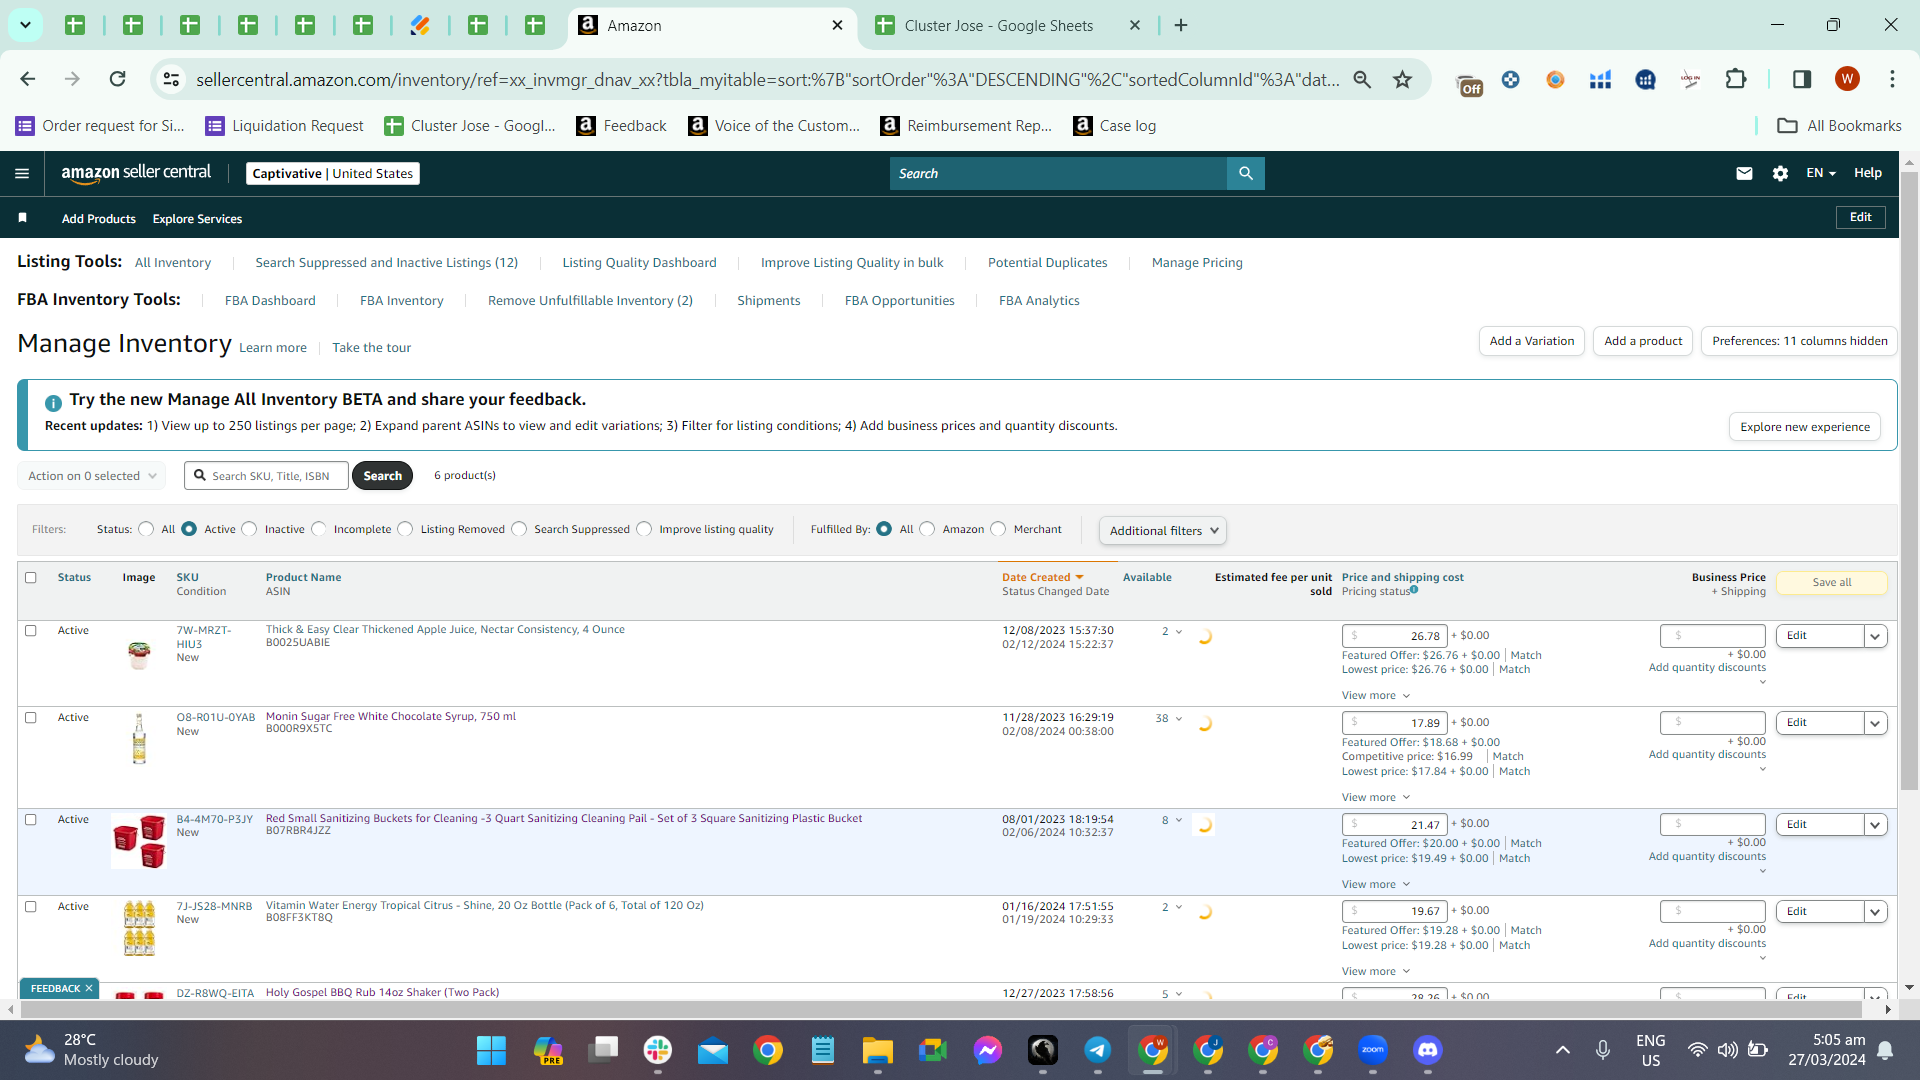Viewport: 1920px width, 1080px height.
Task: Tick the select-all checkbox in table header
Action: (x=31, y=578)
